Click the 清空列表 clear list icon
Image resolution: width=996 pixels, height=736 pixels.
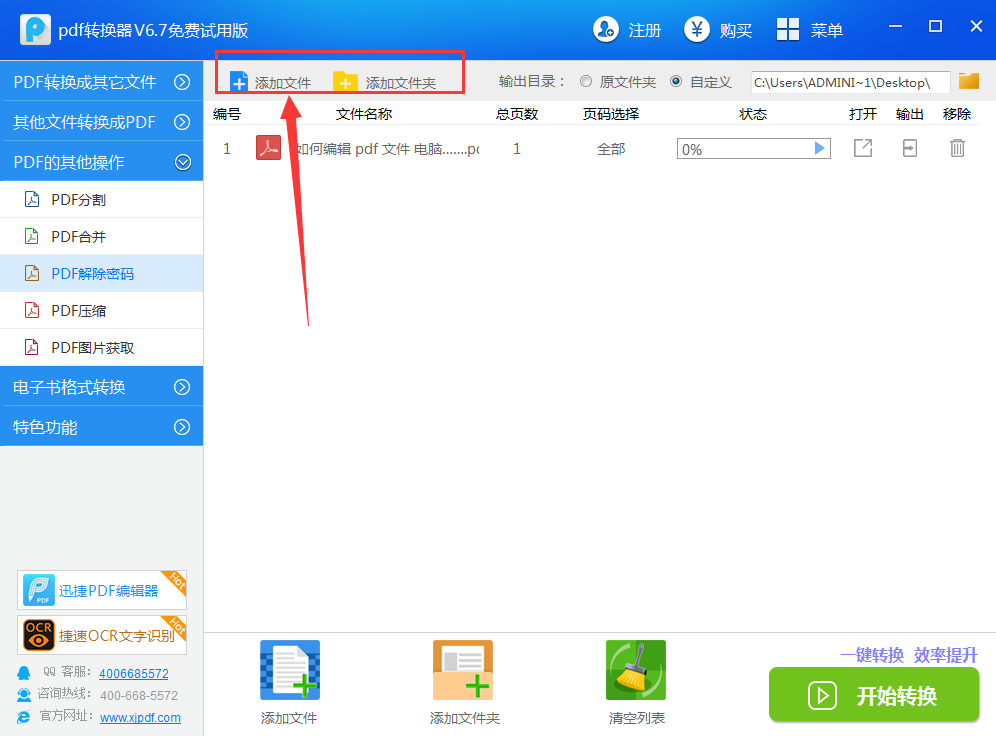[x=636, y=669]
